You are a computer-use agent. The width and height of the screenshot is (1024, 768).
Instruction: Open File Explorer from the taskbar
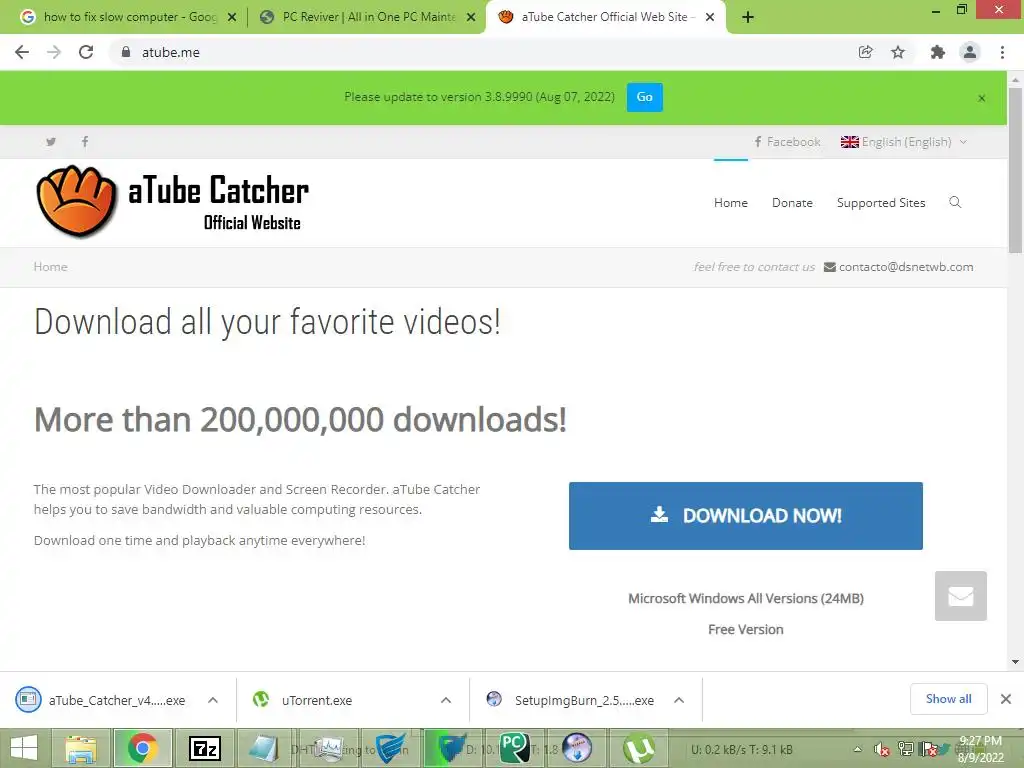[x=81, y=748]
